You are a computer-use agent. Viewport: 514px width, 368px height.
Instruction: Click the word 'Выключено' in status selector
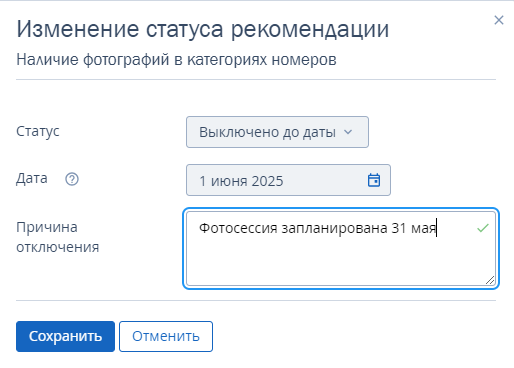click(239, 132)
